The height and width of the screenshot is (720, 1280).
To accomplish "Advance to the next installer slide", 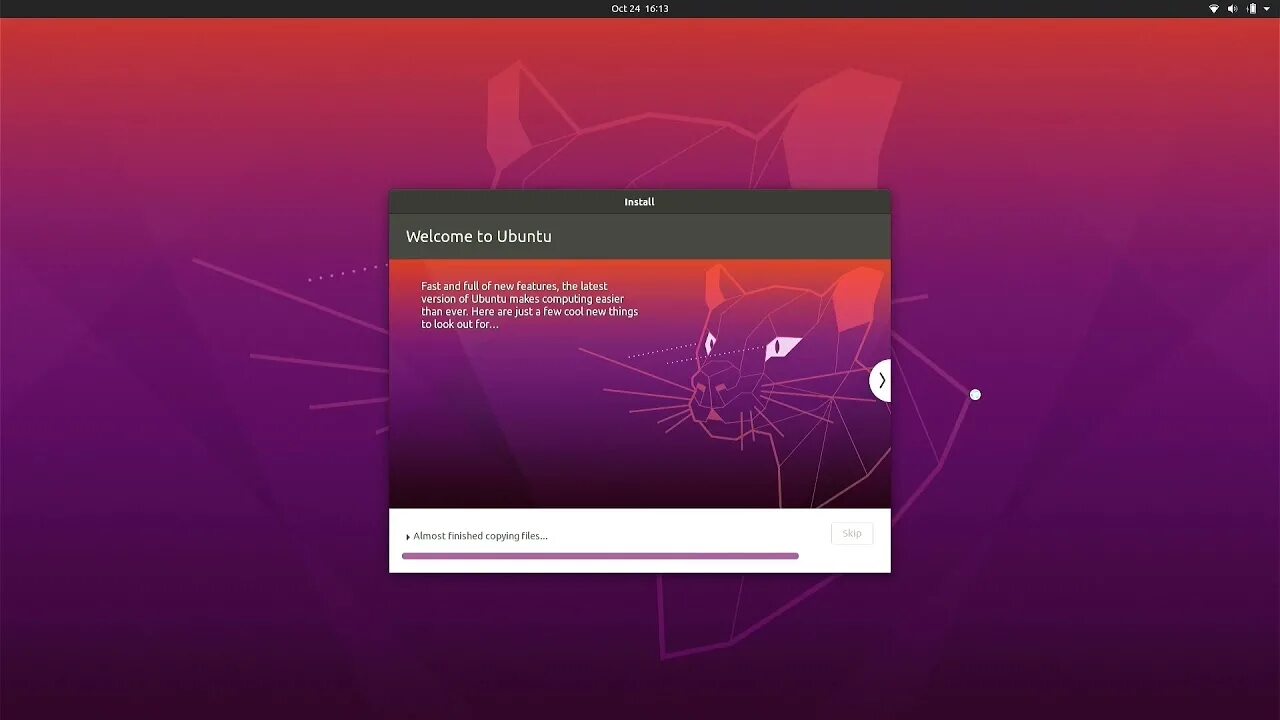I will click(881, 381).
